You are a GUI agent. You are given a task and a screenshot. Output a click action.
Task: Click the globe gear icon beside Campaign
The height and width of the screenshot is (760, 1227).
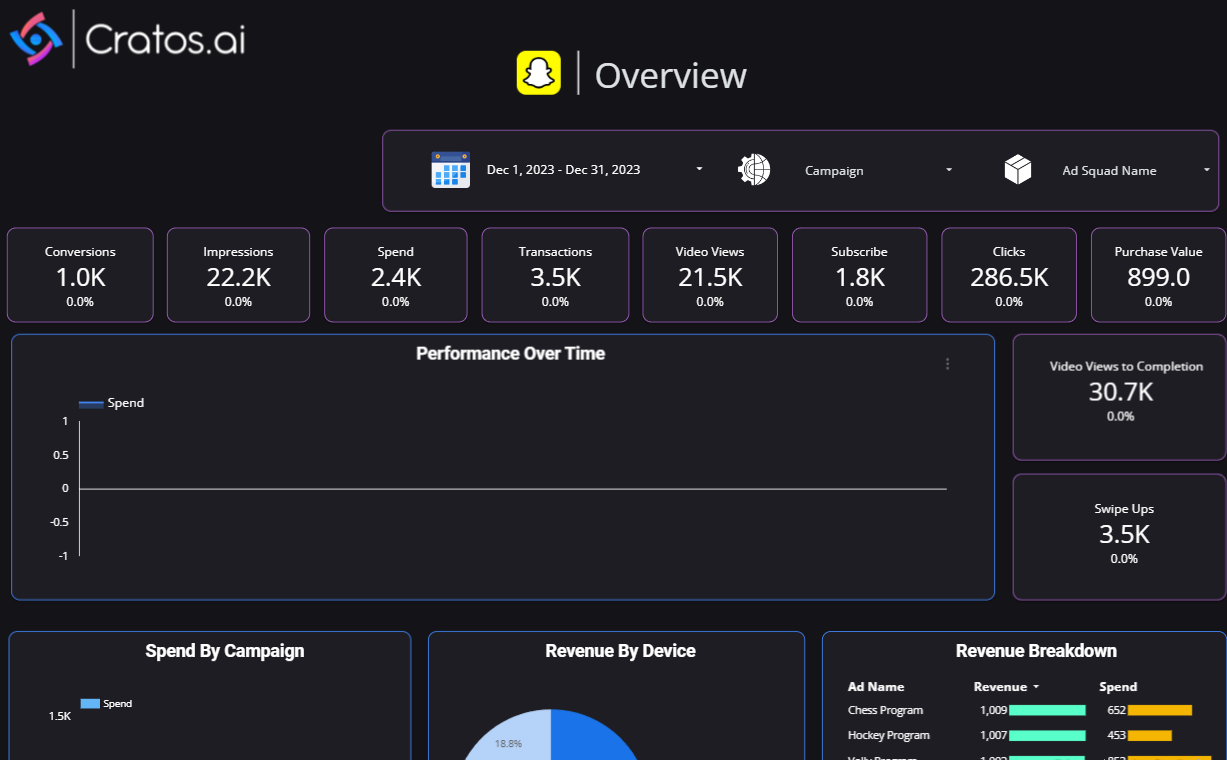pyautogui.click(x=754, y=170)
